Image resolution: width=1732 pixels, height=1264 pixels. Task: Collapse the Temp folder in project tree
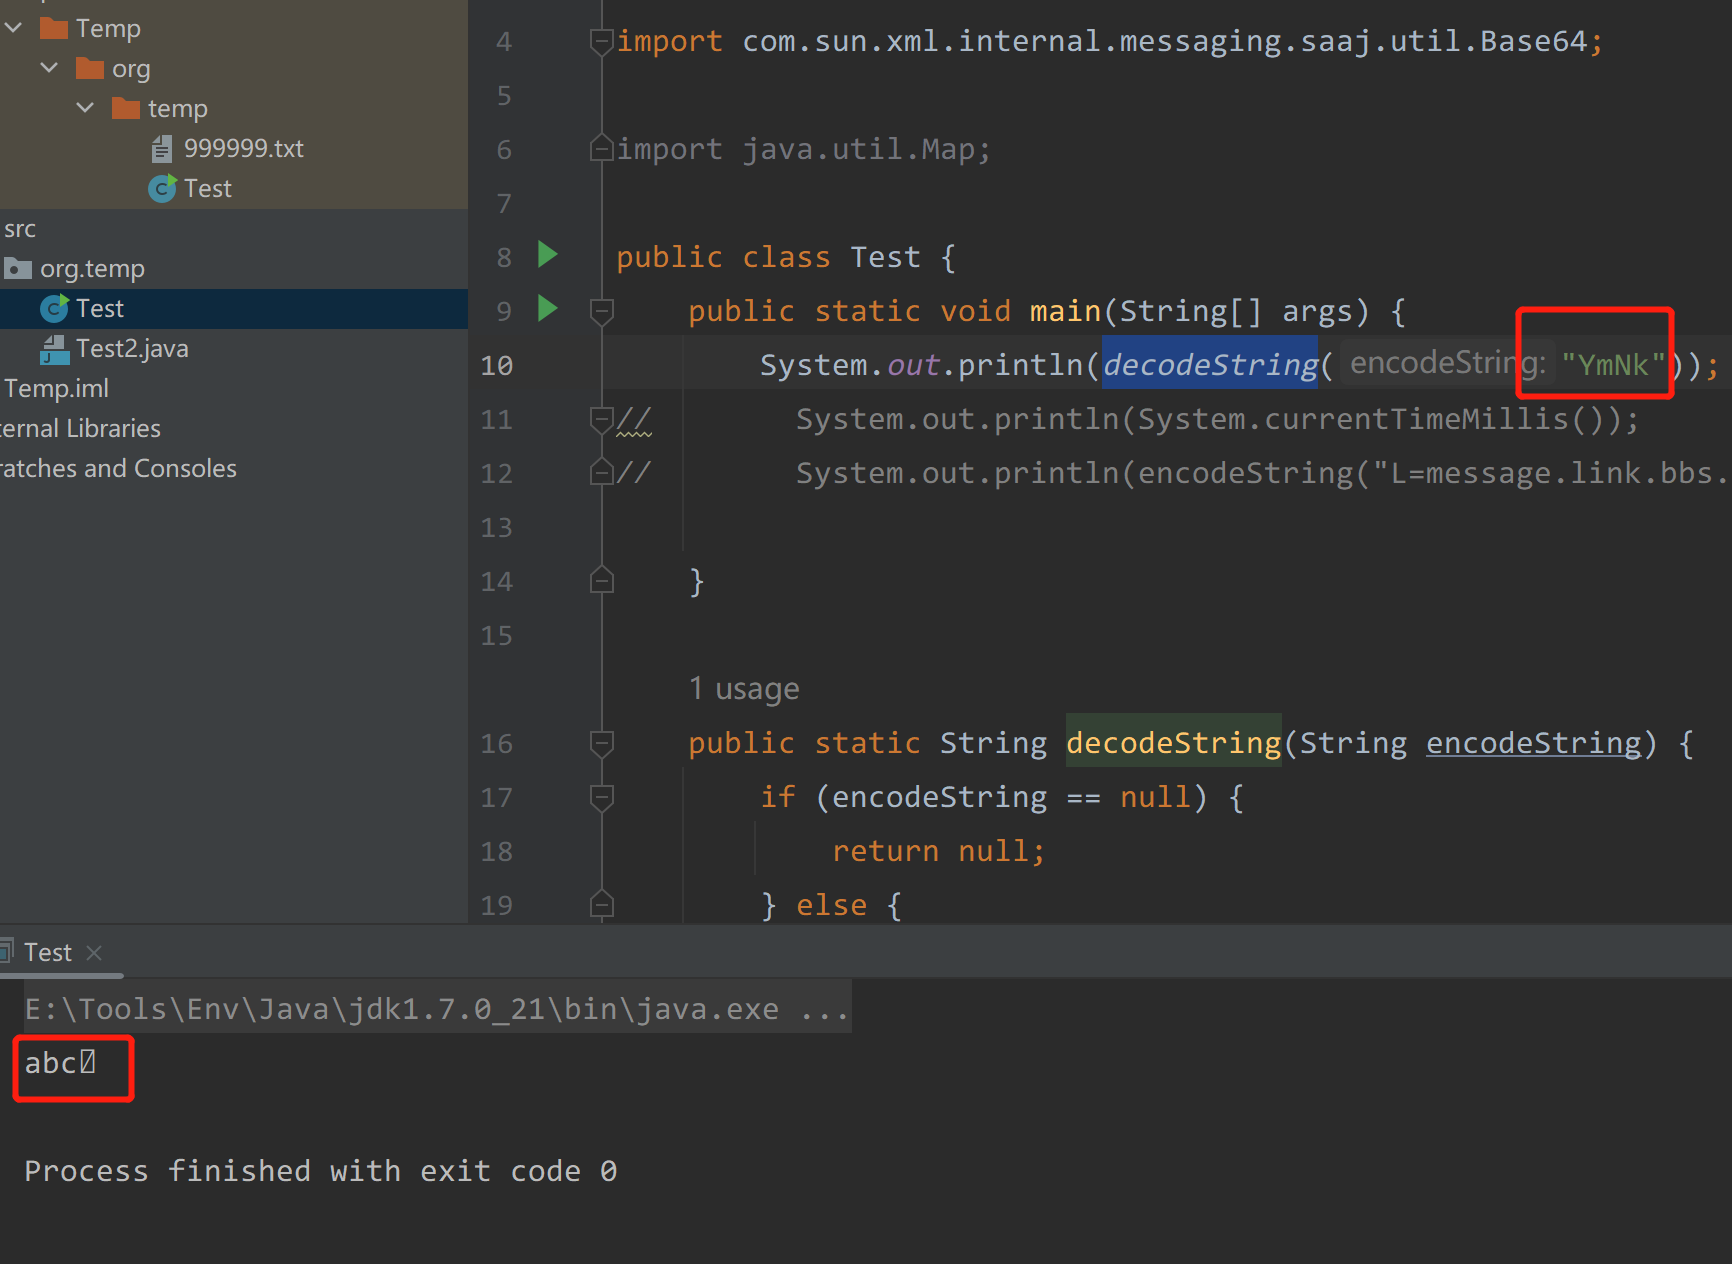14,28
